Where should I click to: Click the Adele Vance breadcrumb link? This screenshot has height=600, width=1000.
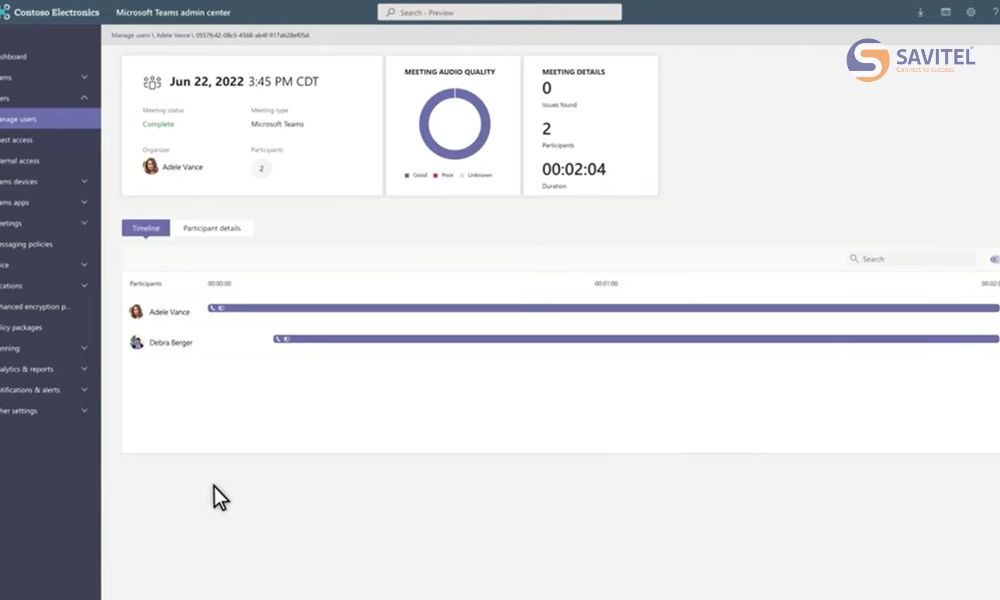(x=173, y=35)
